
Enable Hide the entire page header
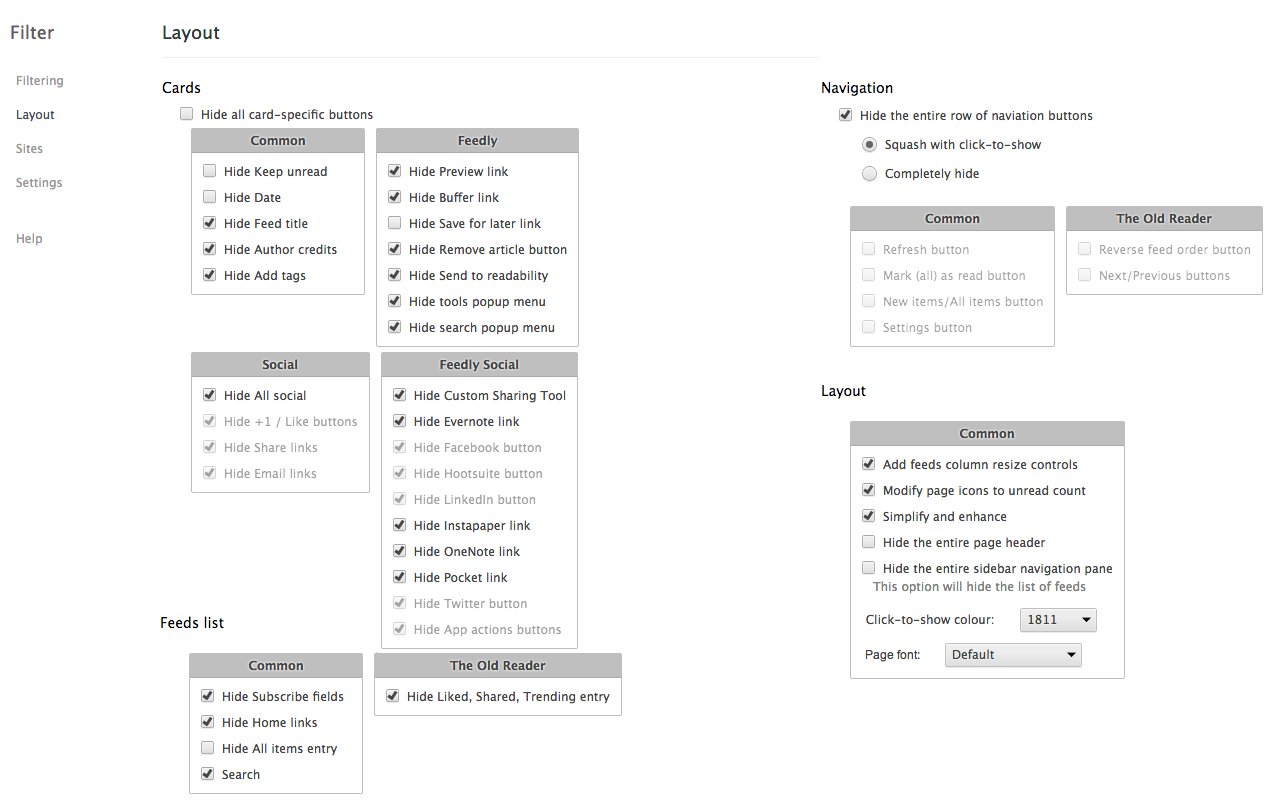pos(869,542)
